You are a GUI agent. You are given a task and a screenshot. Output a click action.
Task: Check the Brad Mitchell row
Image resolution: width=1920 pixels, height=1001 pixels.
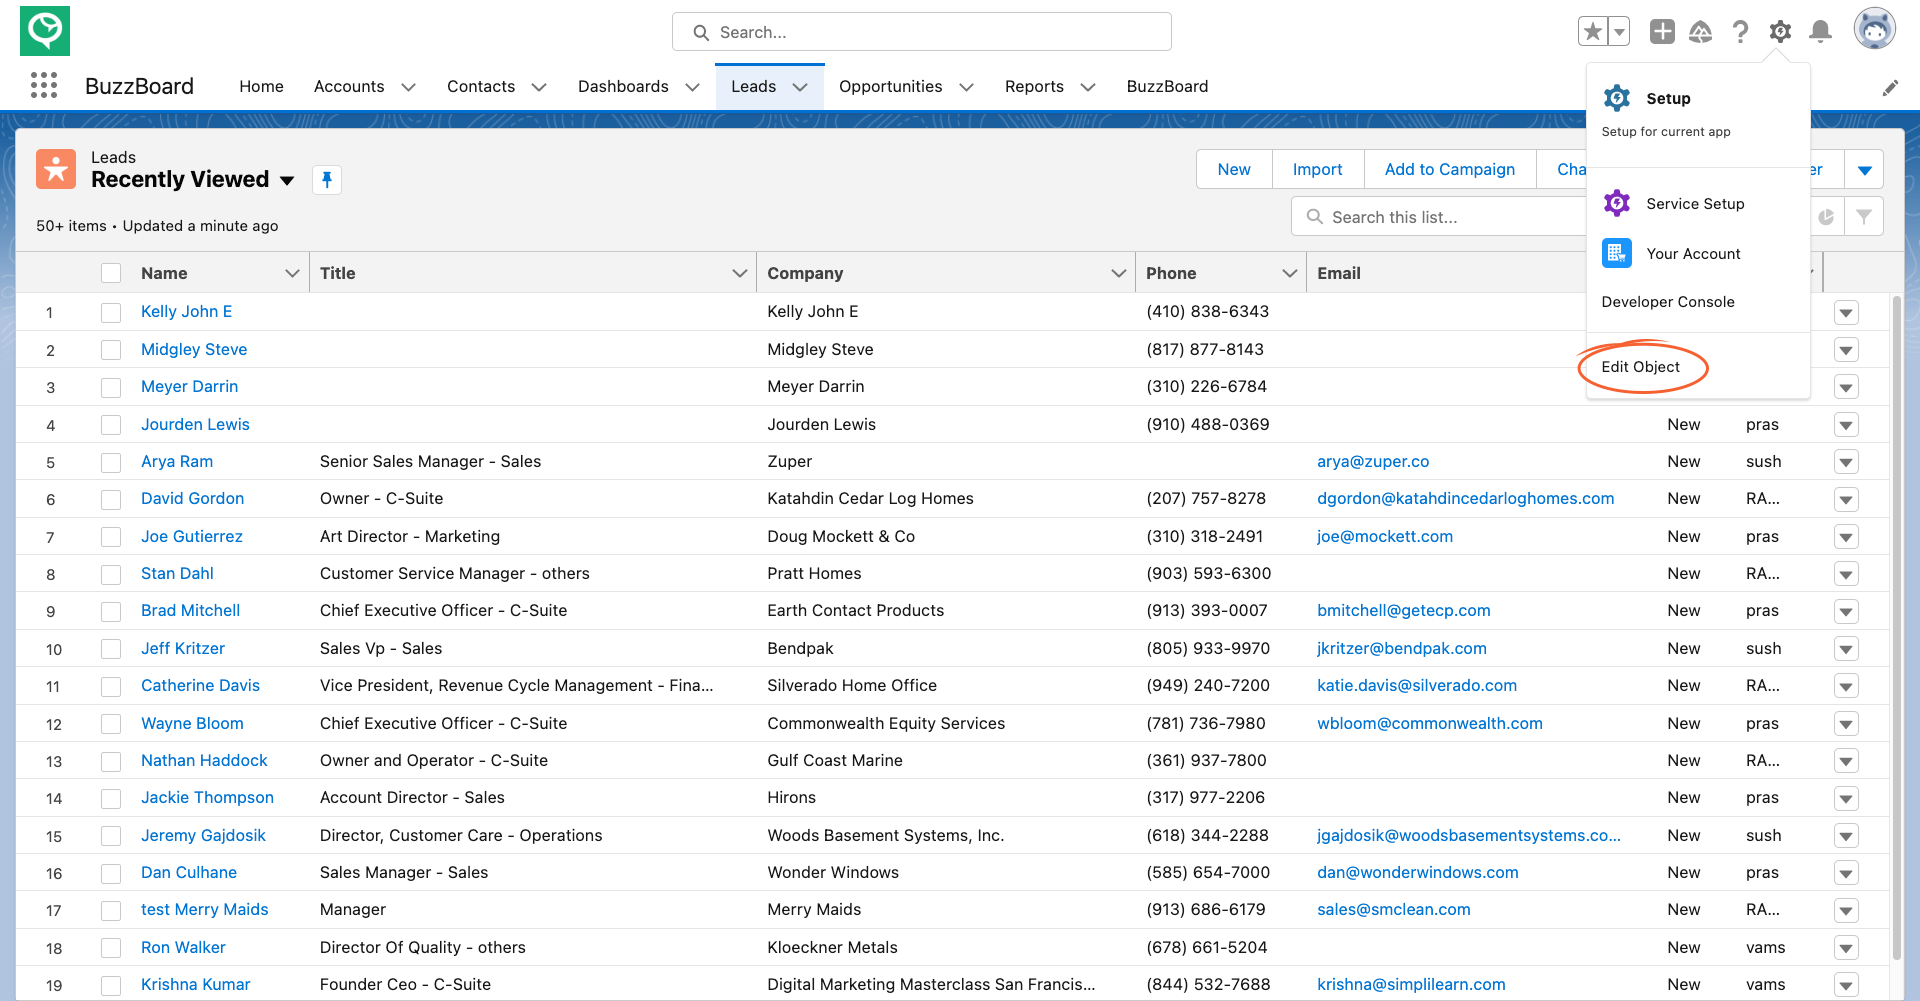[111, 611]
